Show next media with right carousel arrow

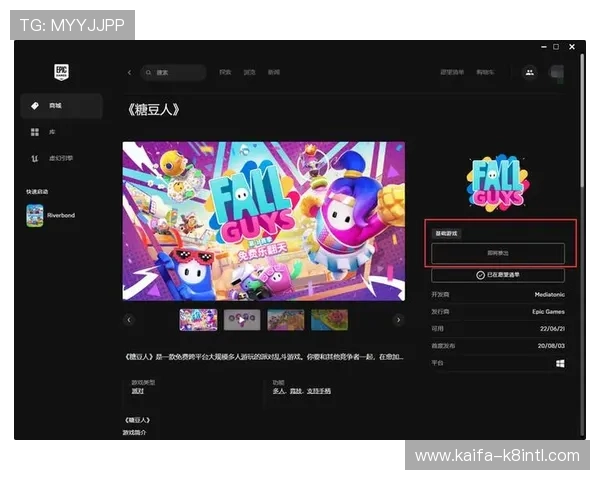(398, 320)
